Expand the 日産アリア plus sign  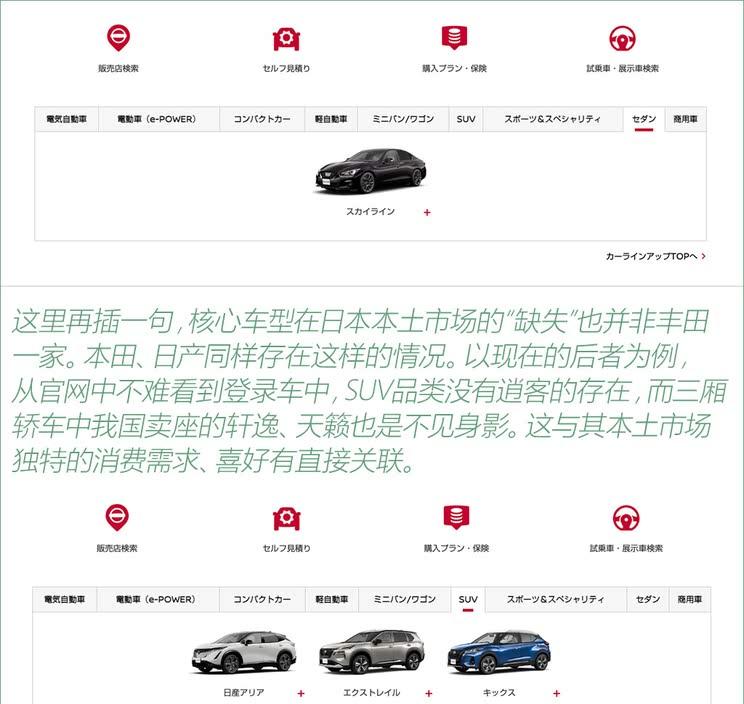(x=301, y=694)
